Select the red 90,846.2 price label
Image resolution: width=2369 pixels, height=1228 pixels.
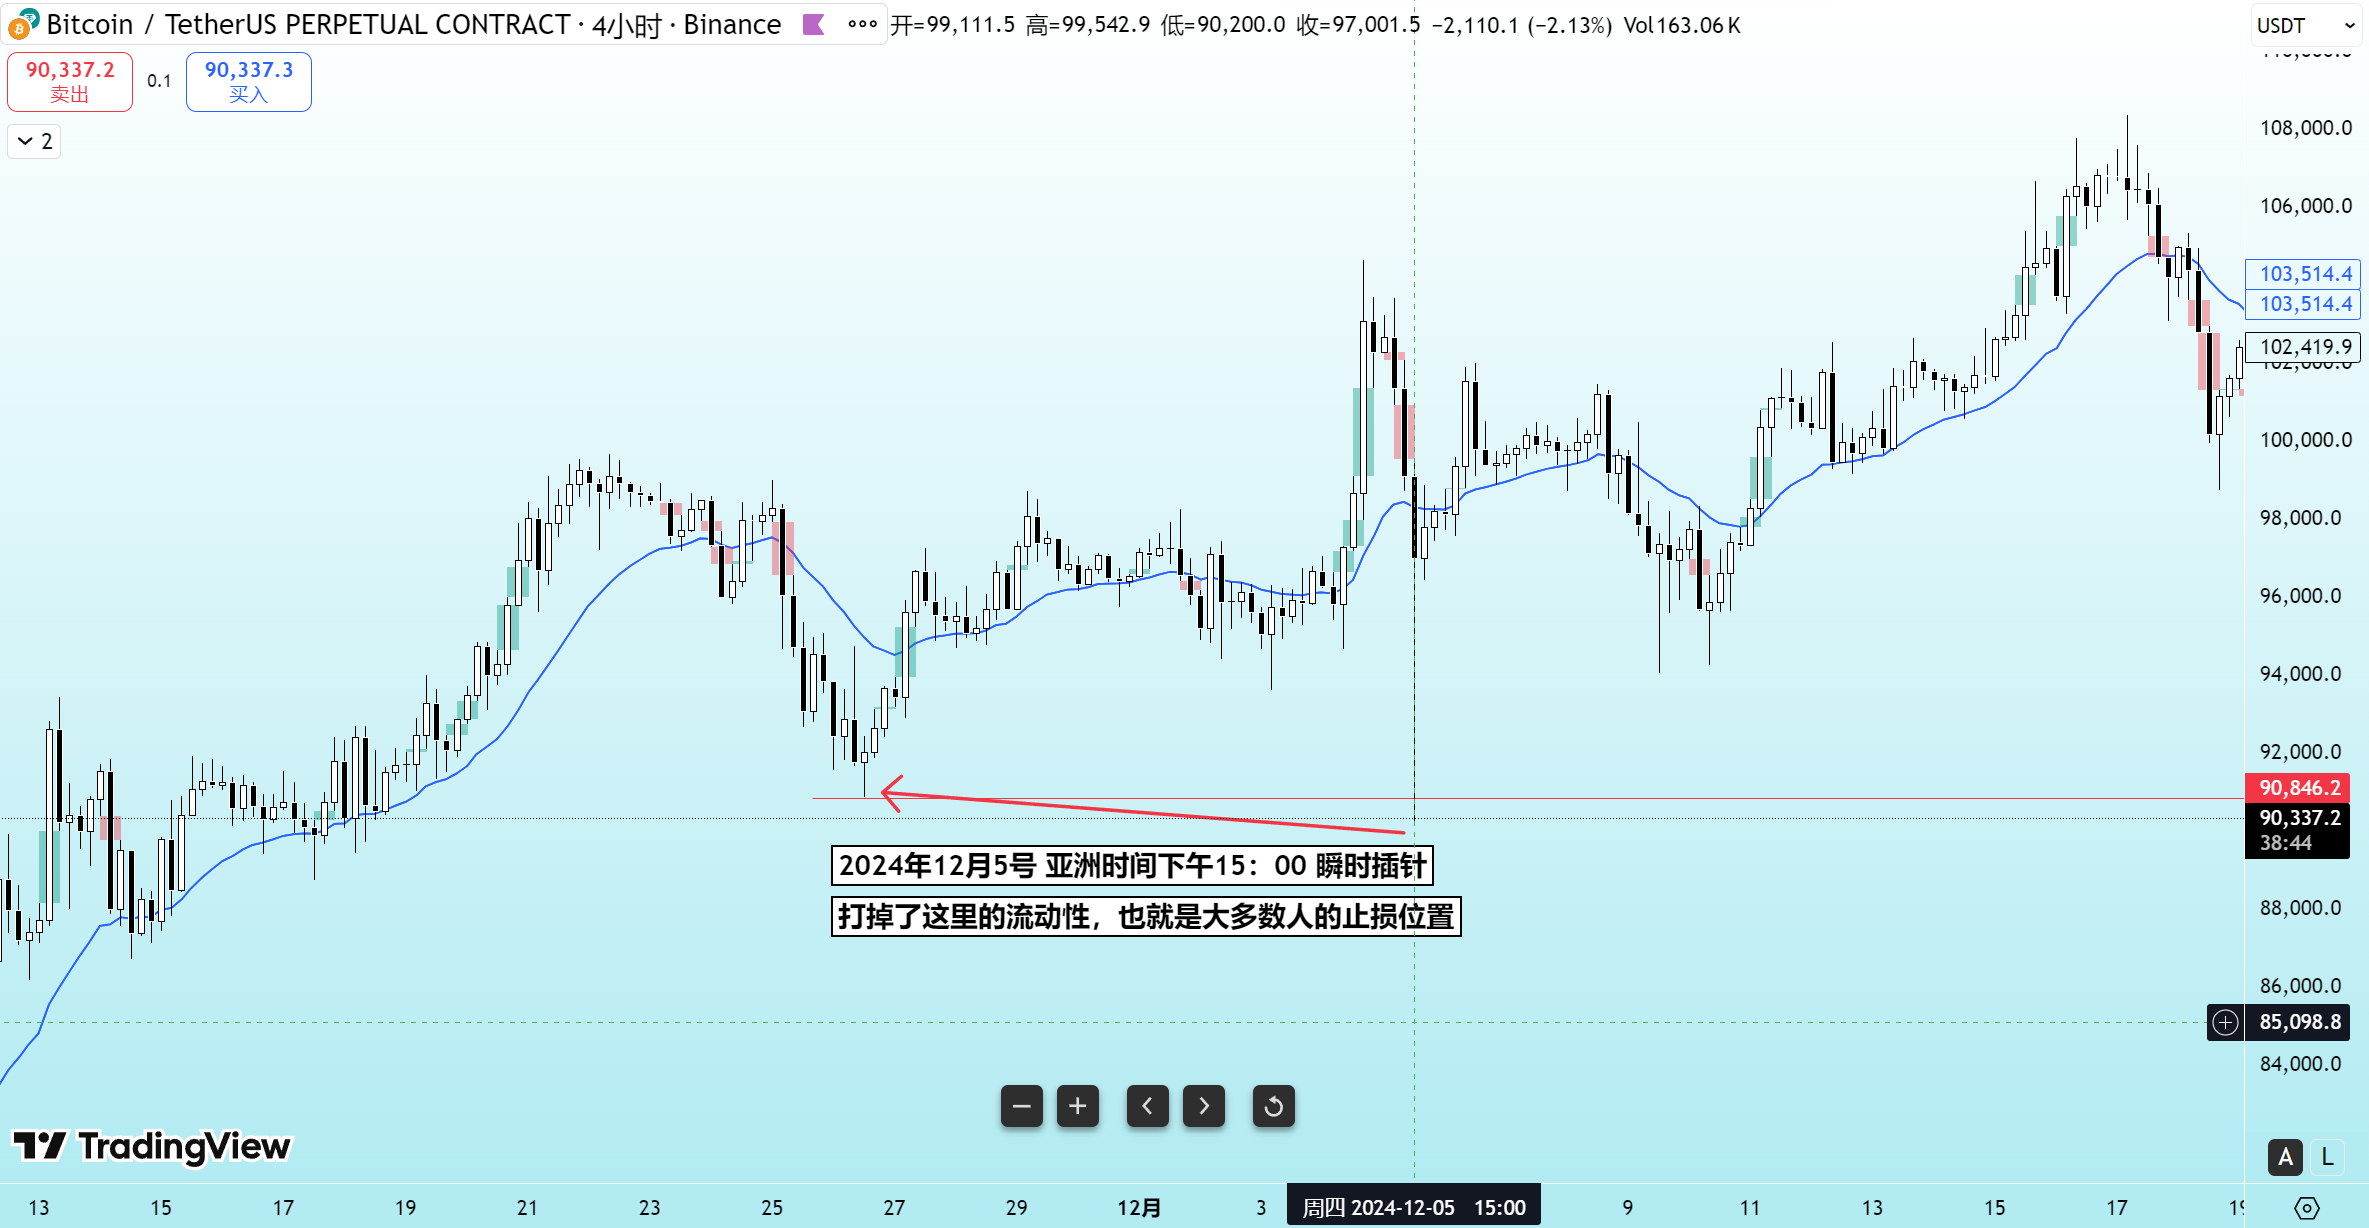pyautogui.click(x=2298, y=788)
